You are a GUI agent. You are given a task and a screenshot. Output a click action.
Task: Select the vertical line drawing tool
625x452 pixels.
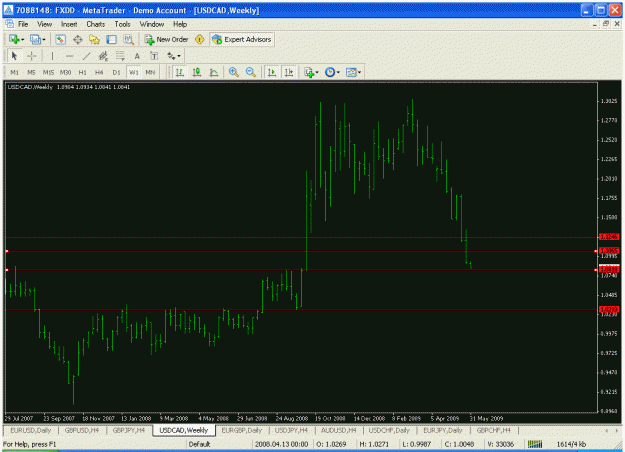click(52, 56)
